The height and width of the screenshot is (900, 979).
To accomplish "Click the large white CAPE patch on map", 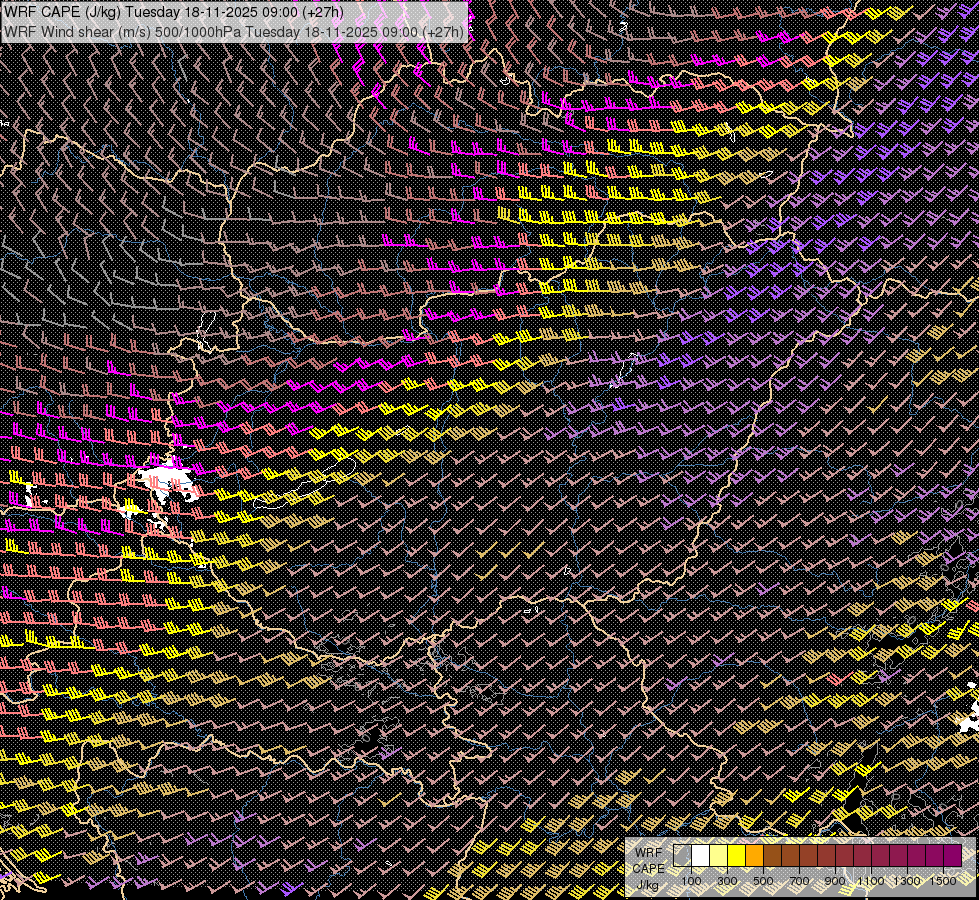I will (167, 480).
